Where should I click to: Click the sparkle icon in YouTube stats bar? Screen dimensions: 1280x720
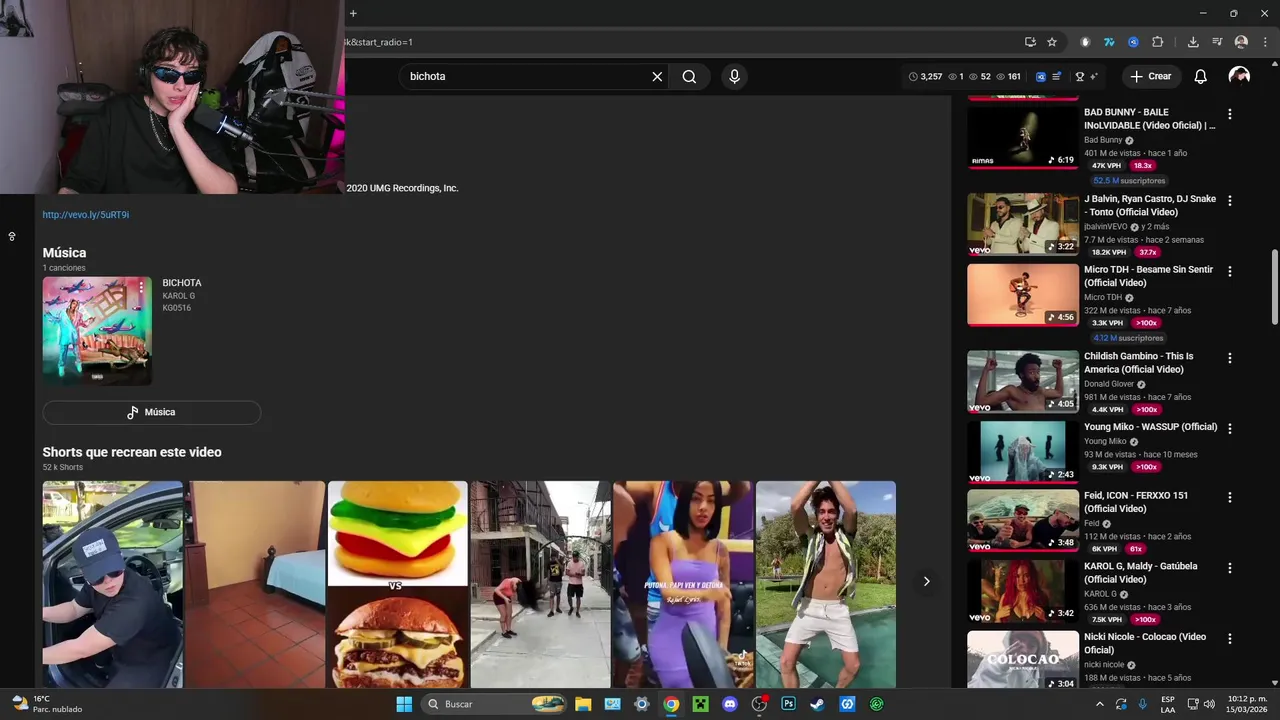[1093, 76]
